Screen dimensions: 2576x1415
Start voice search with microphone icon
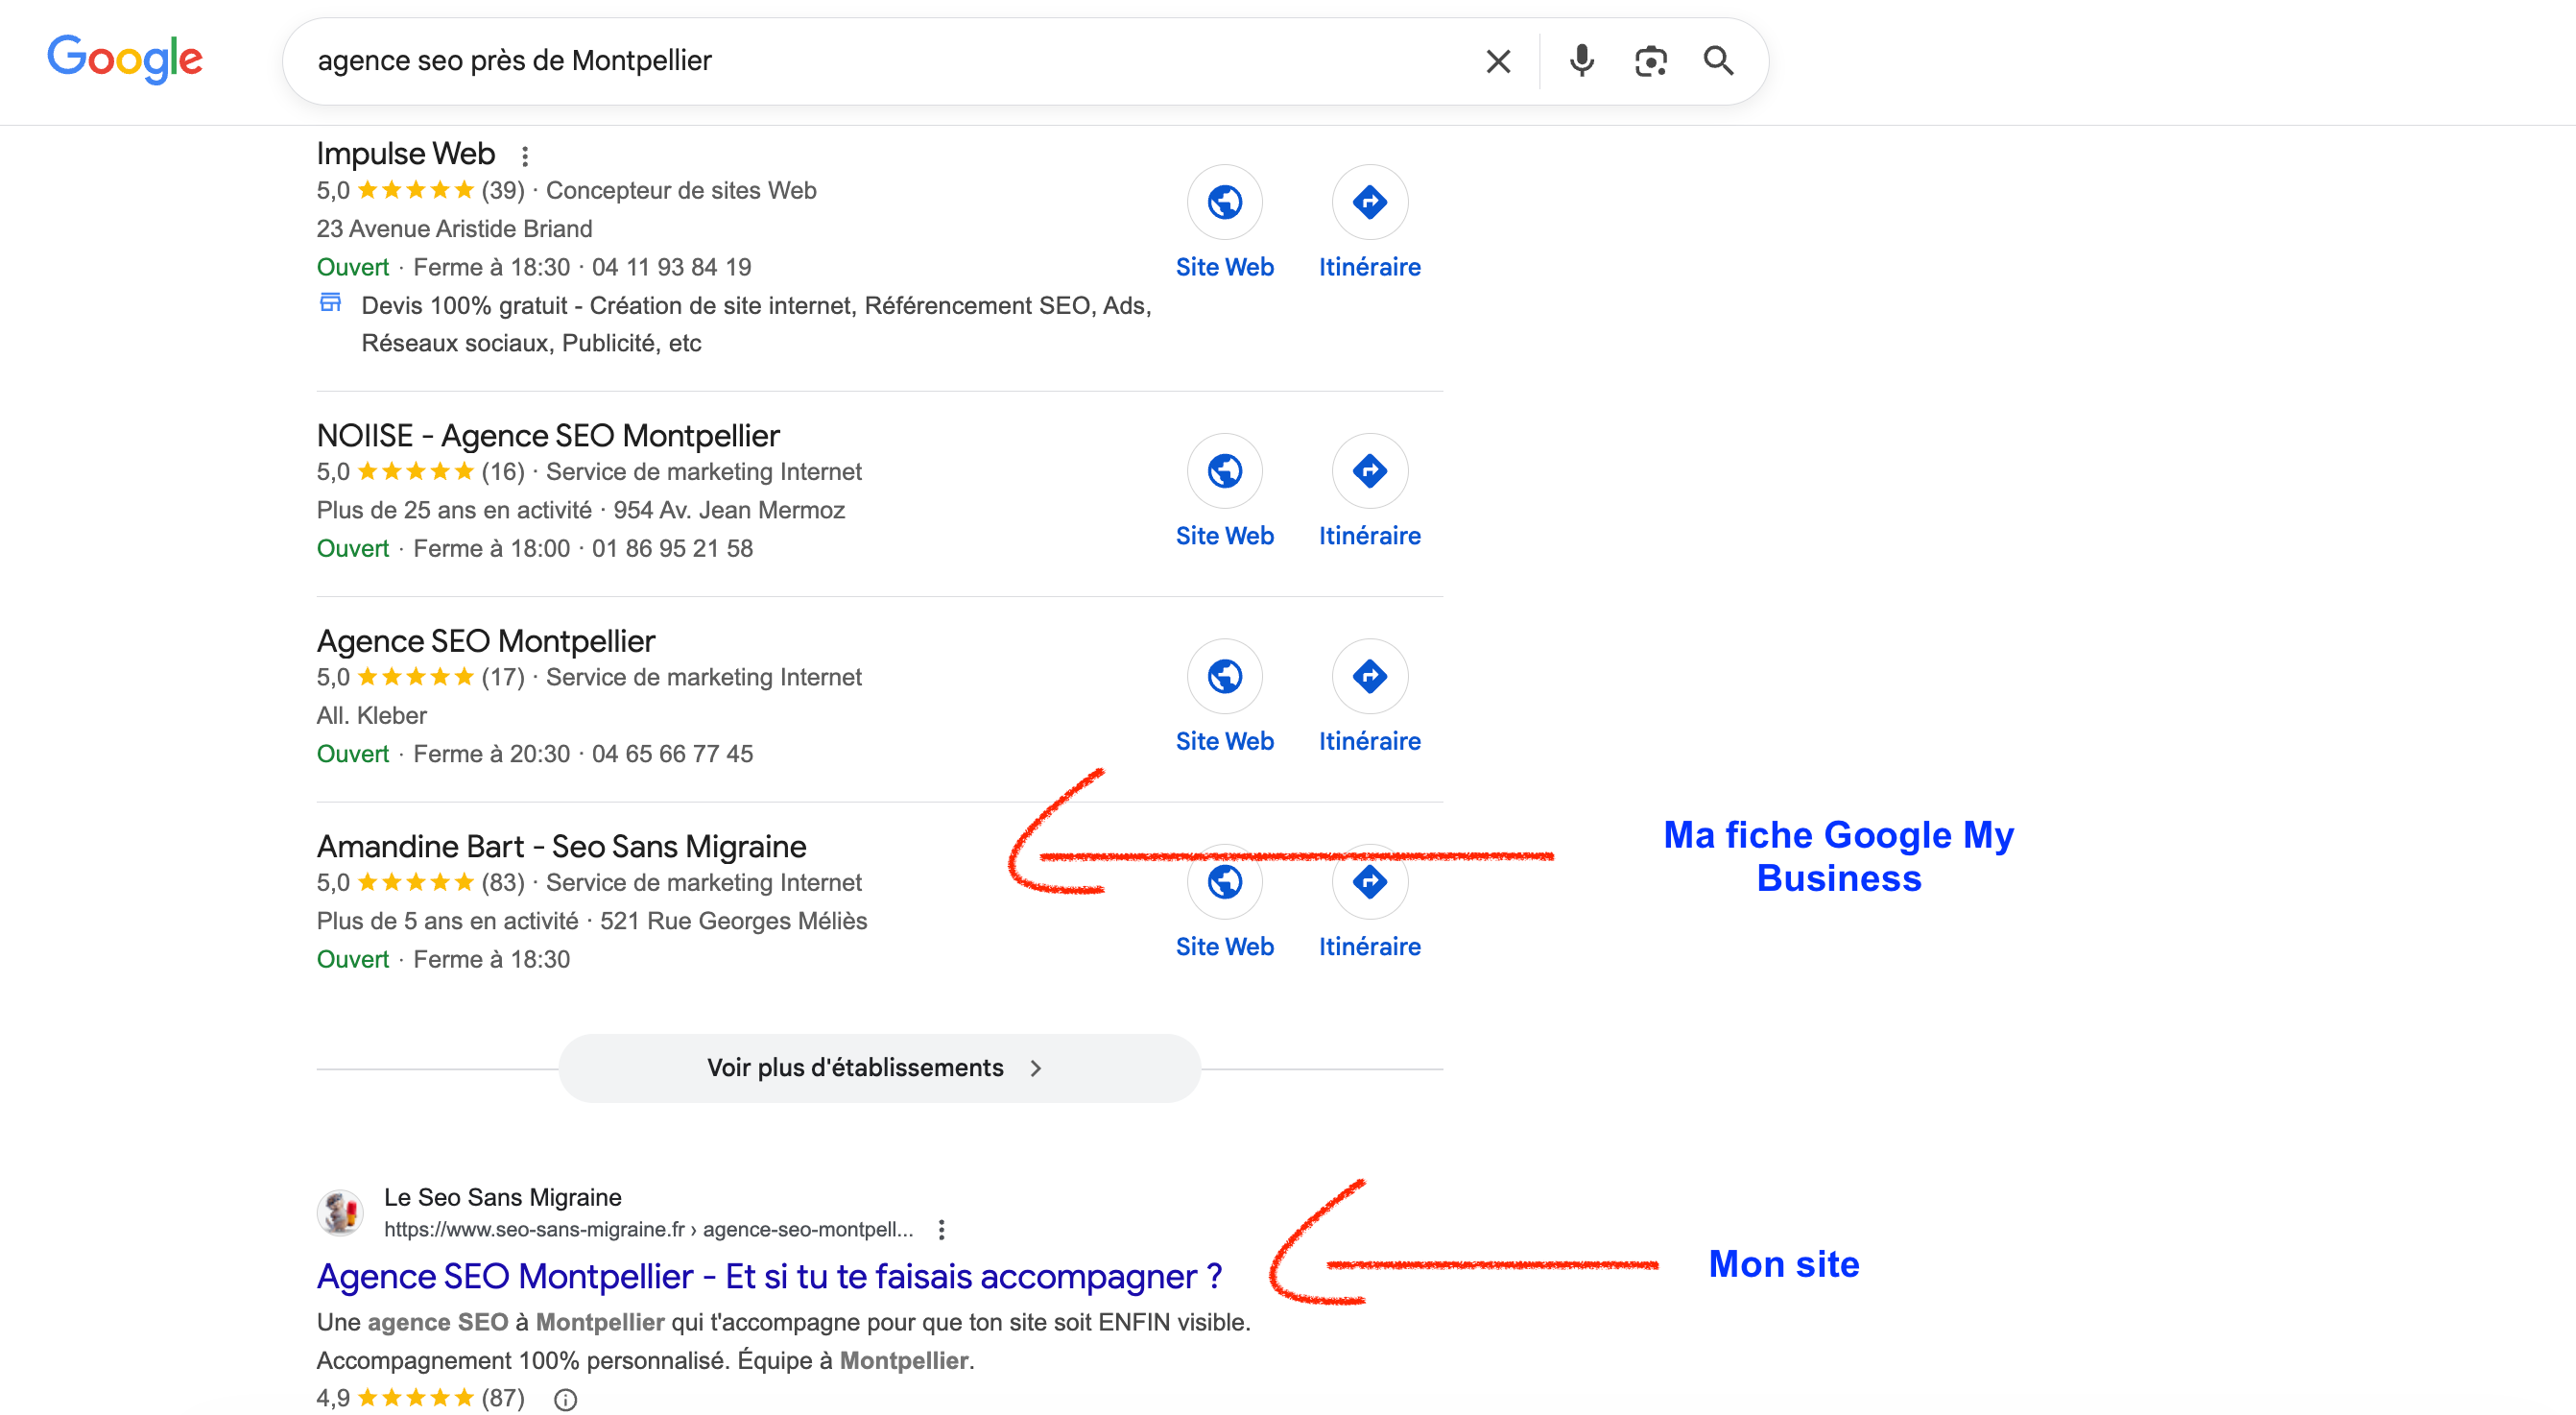click(1581, 61)
